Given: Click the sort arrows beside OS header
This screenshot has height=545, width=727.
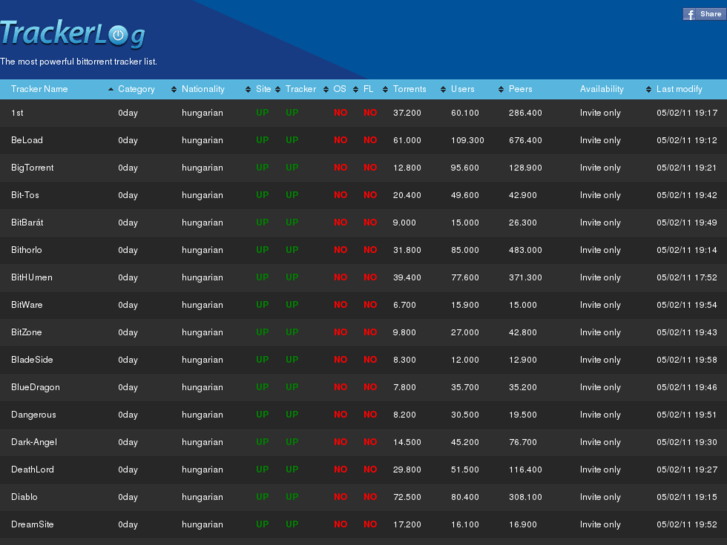Looking at the screenshot, I should tap(356, 89).
